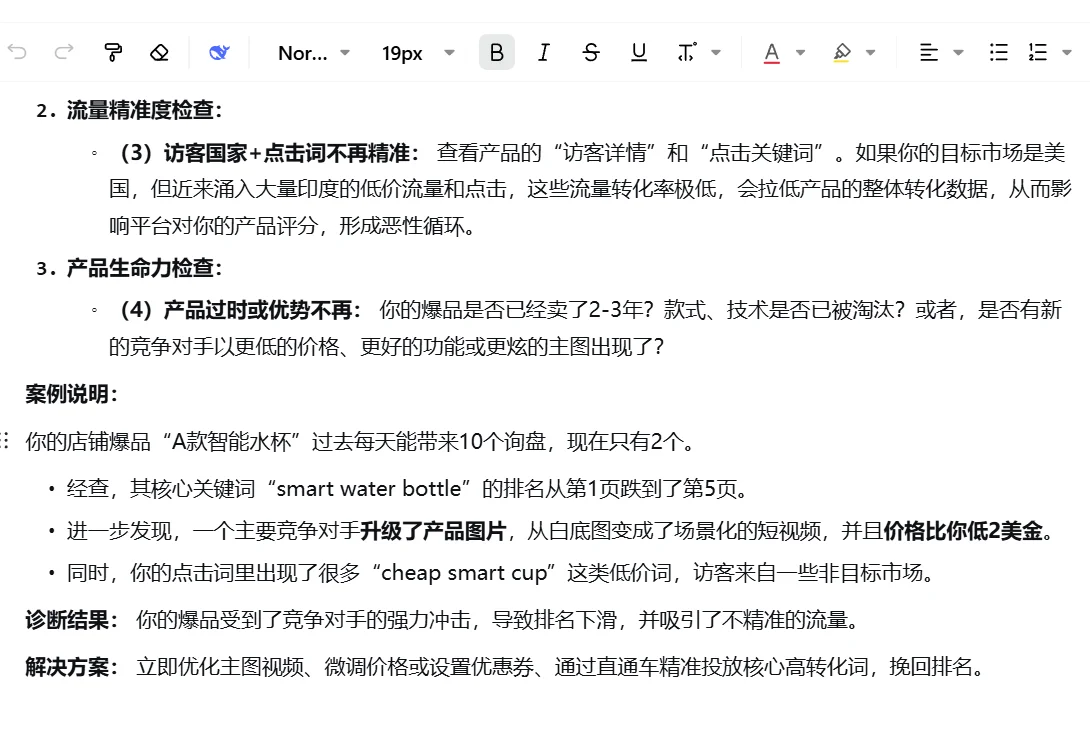Open the highlight color dropdown arrow
Viewport: 1090px width, 749px height.
pyautogui.click(x=870, y=52)
